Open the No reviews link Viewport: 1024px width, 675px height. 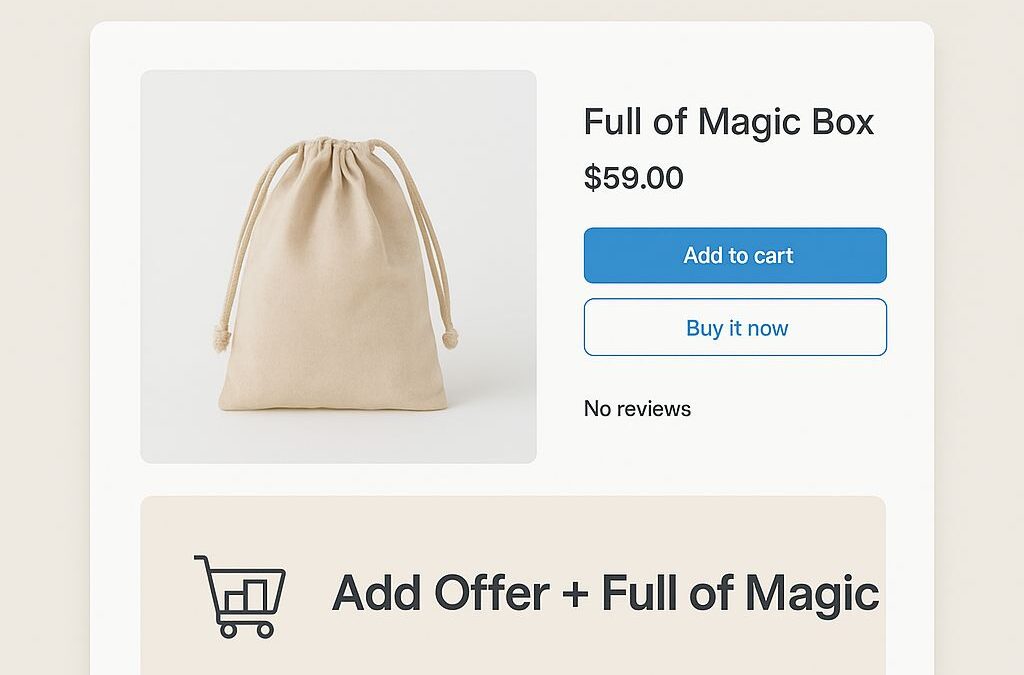click(x=637, y=408)
